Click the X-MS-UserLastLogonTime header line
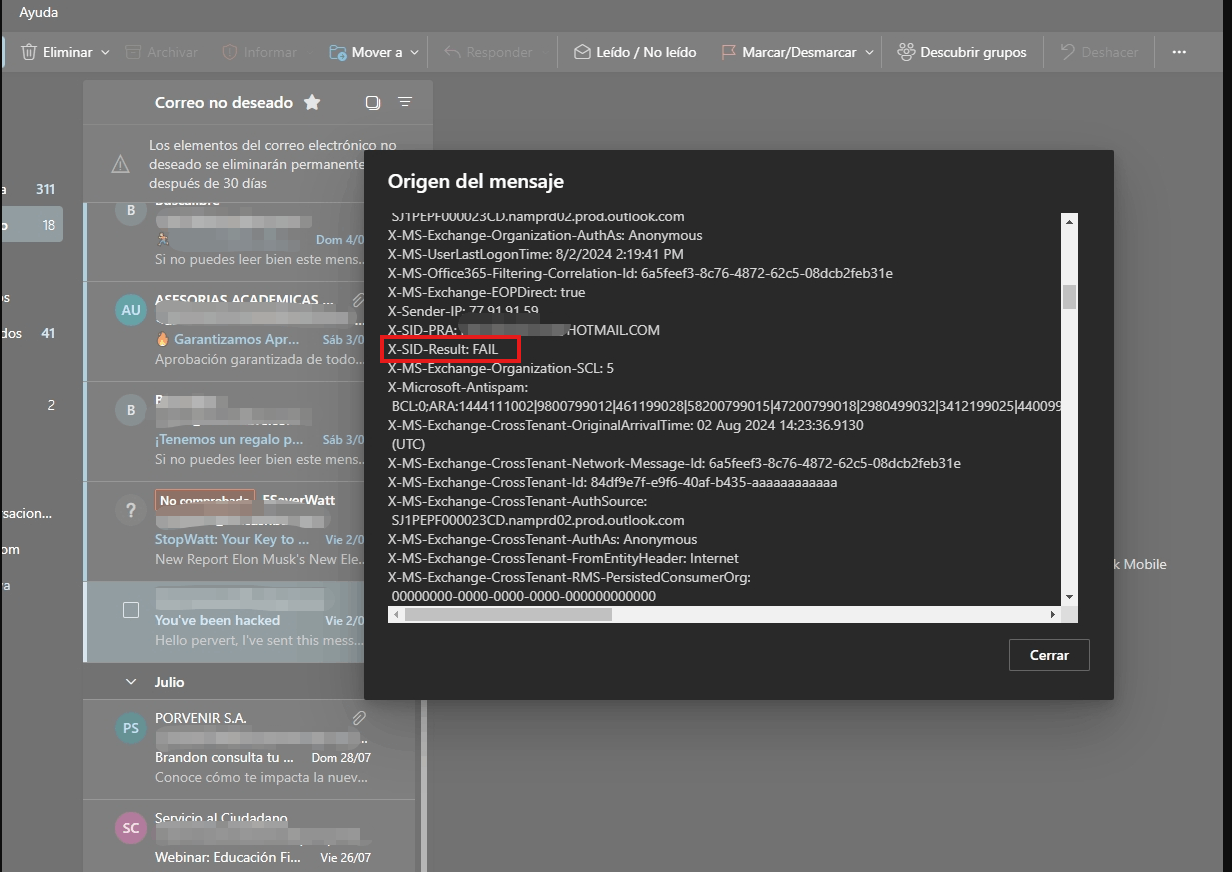The width and height of the screenshot is (1232, 872). pyautogui.click(x=536, y=254)
